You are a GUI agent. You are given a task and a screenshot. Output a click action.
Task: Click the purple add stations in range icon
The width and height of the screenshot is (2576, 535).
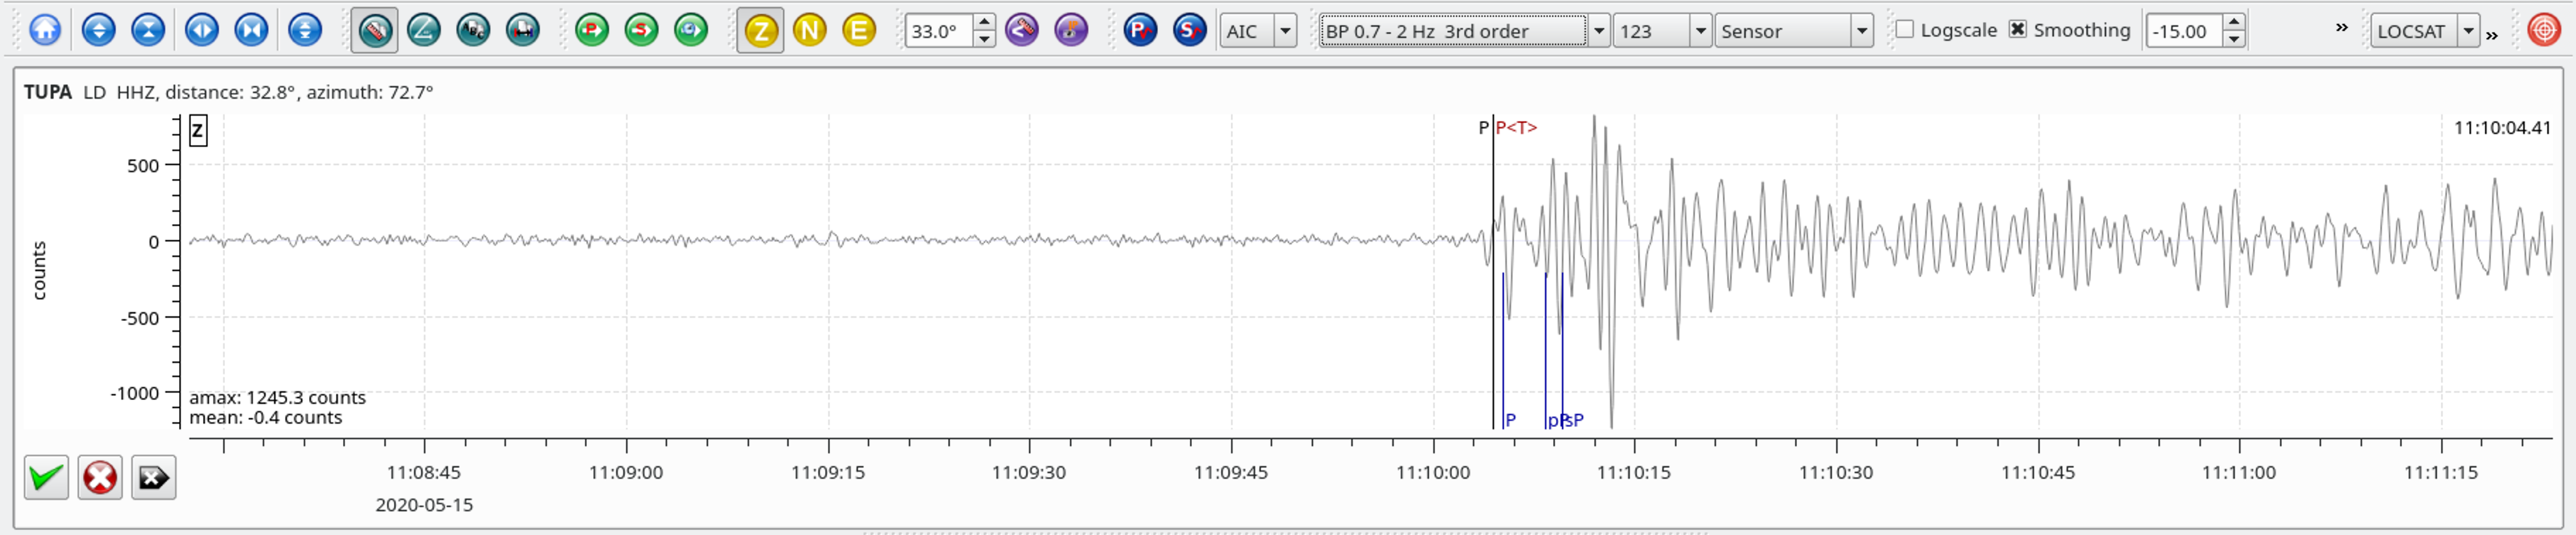coord(1022,30)
